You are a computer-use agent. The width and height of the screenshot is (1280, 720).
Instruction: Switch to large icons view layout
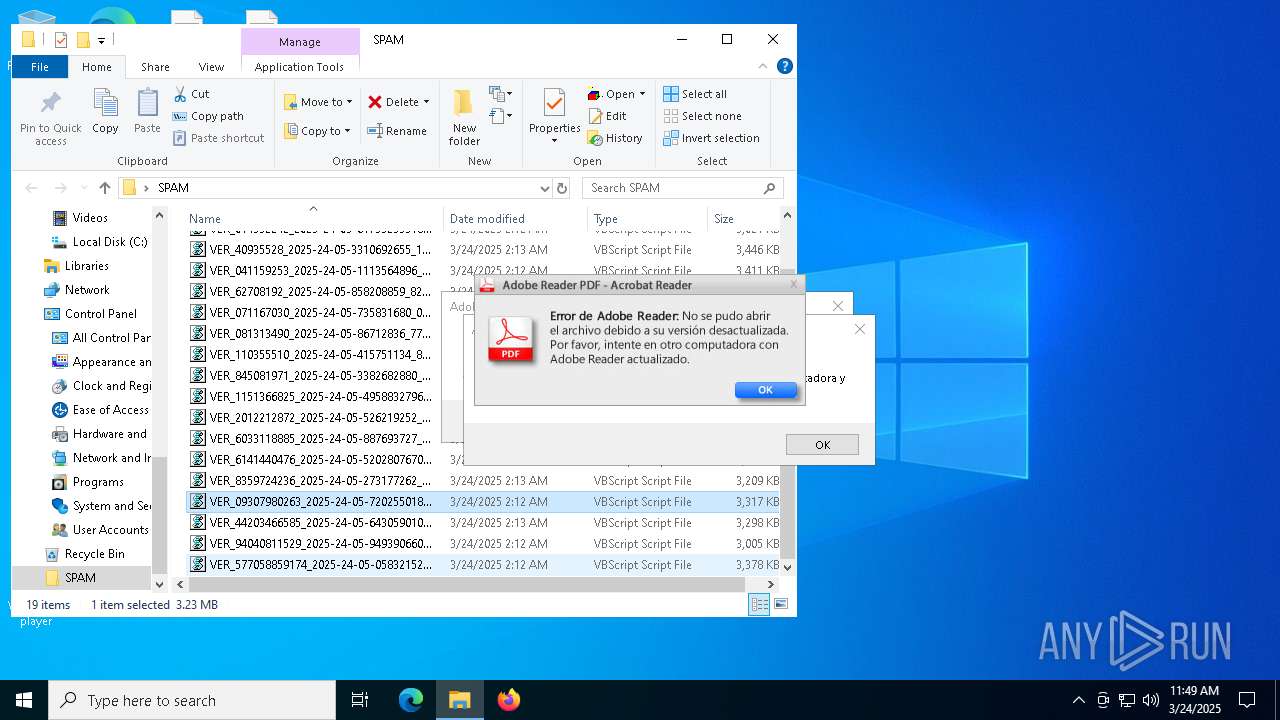pos(781,604)
